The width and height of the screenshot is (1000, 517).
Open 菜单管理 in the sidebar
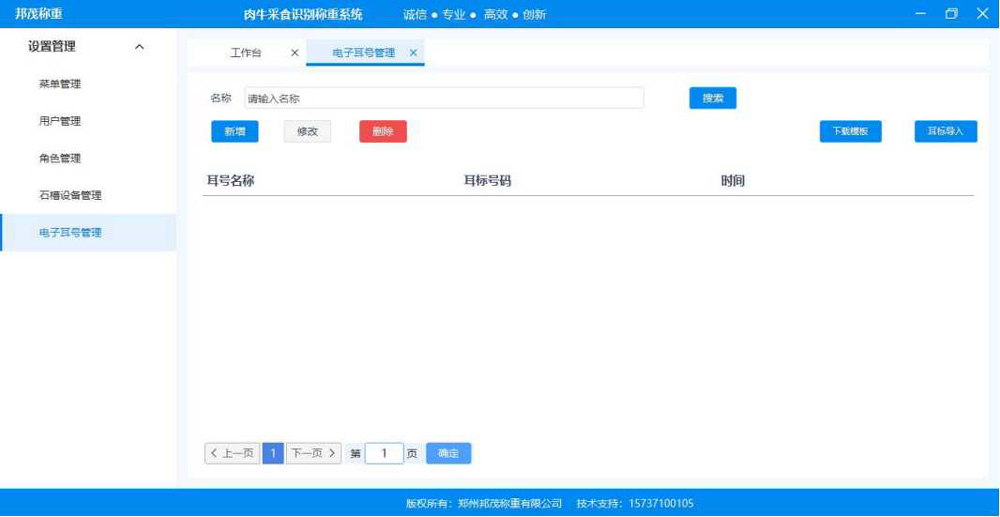click(60, 84)
